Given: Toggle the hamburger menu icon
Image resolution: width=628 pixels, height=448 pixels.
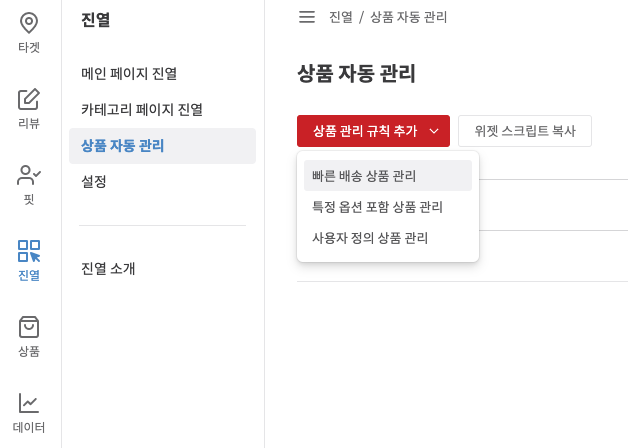Looking at the screenshot, I should [307, 17].
